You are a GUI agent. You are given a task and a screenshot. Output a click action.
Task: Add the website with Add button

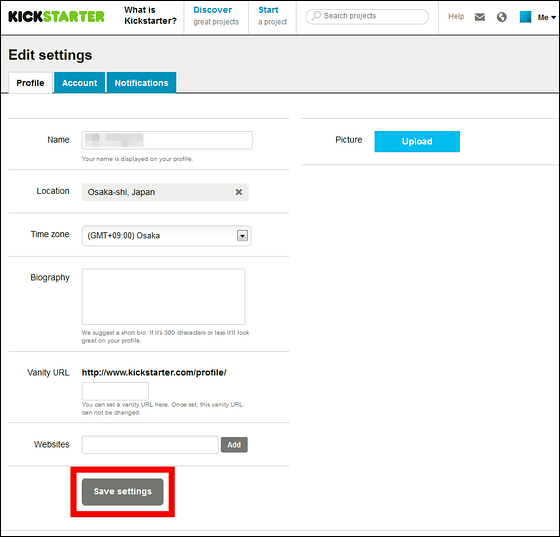click(x=234, y=445)
